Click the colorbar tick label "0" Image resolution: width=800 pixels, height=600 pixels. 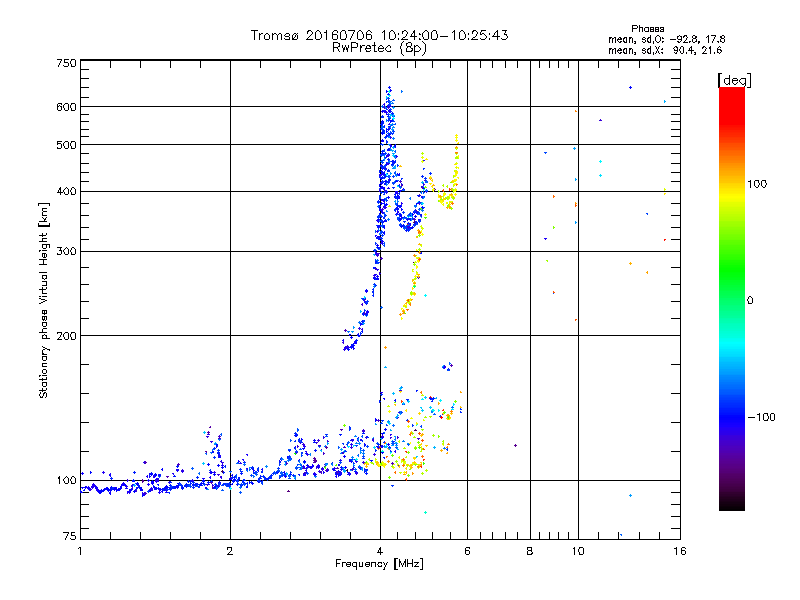point(750,301)
